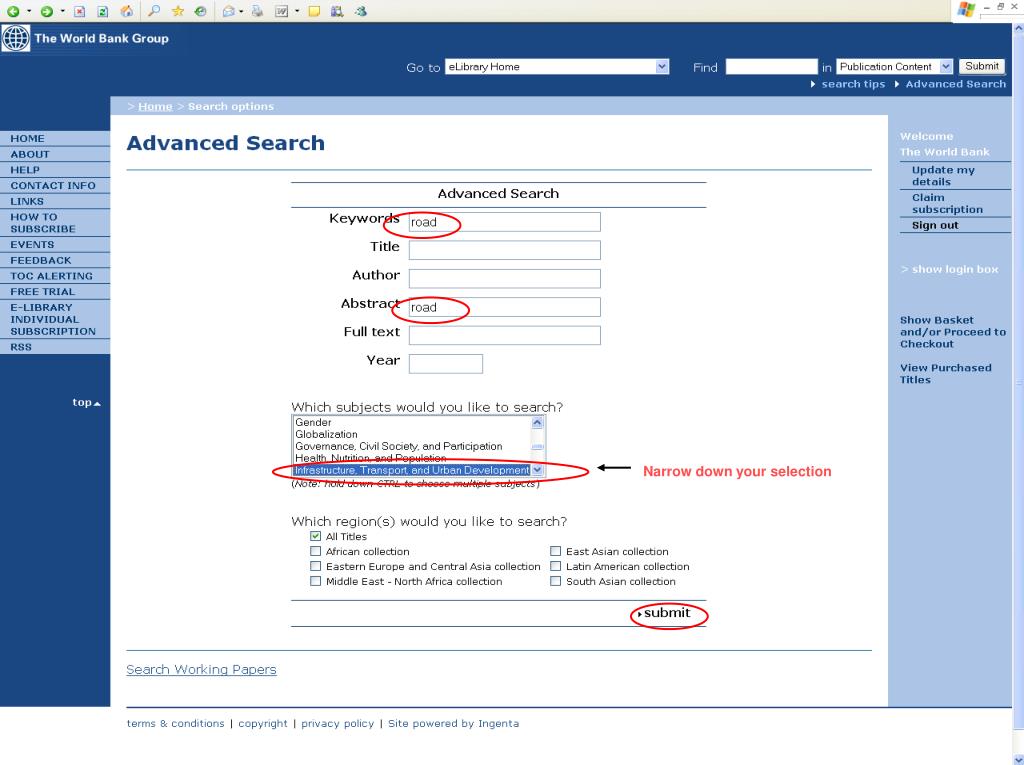Image resolution: width=1024 pixels, height=765 pixels.
Task: Click the Sign out link
Action: coord(935,225)
